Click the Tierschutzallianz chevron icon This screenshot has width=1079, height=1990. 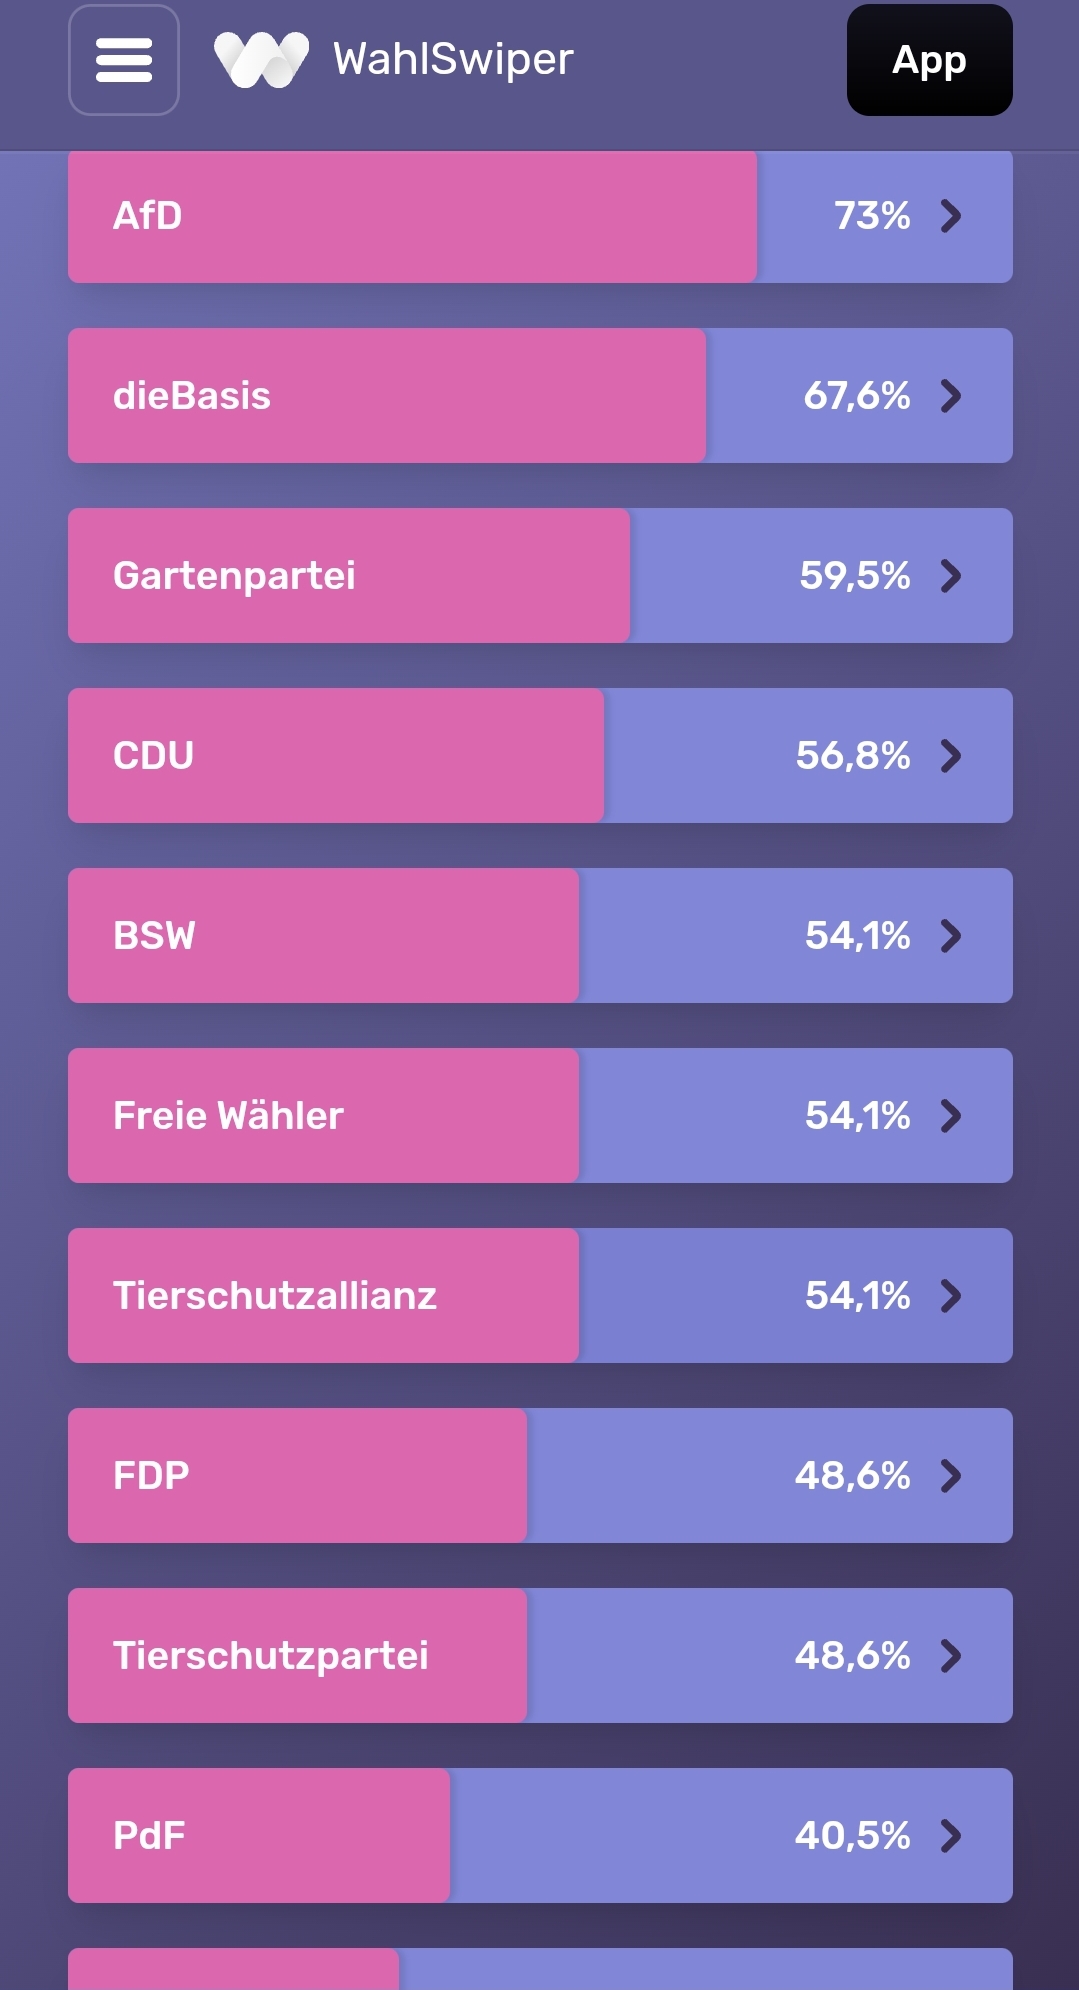(x=951, y=1296)
